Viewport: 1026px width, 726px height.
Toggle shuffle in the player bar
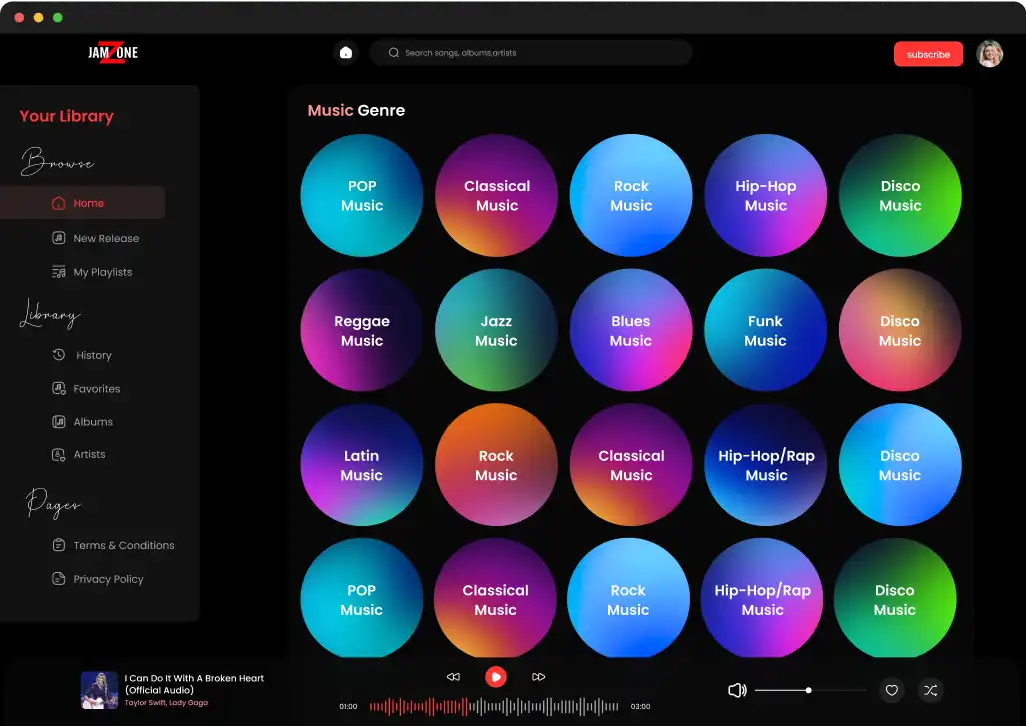pyautogui.click(x=930, y=690)
